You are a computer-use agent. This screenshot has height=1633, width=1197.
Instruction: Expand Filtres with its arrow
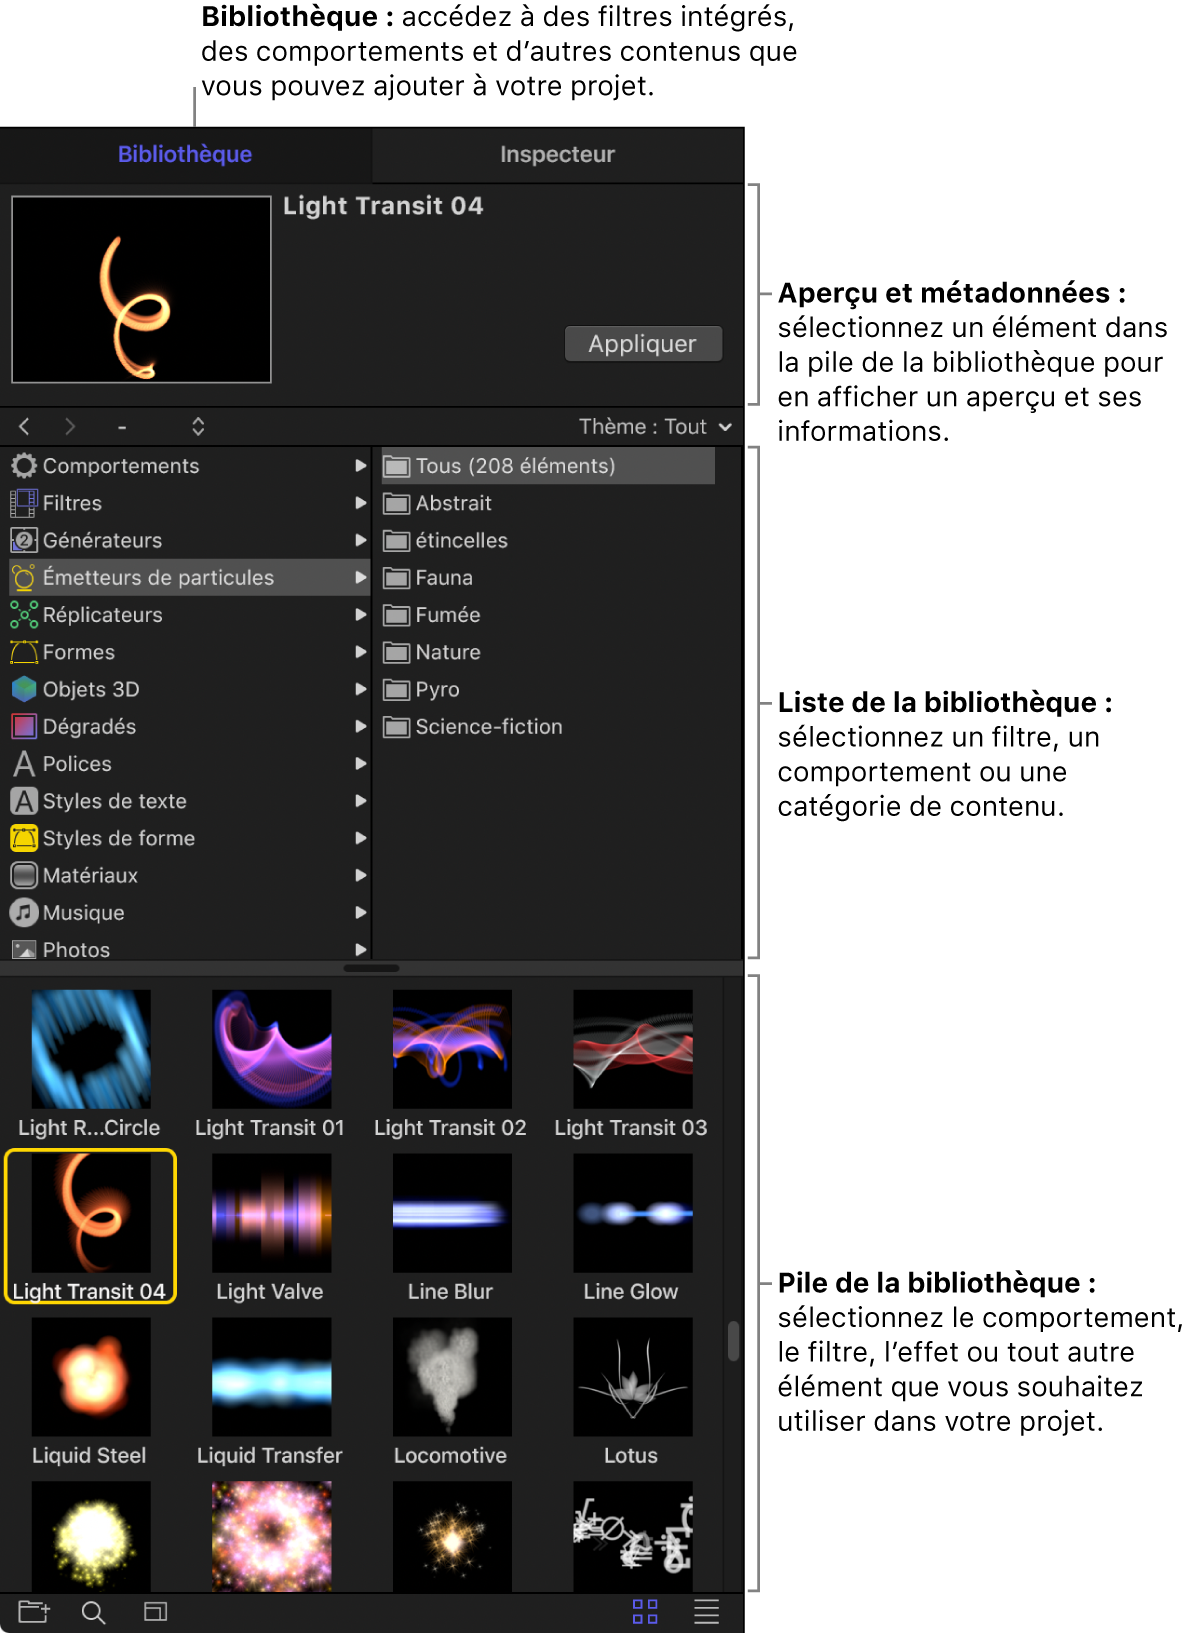tap(361, 503)
